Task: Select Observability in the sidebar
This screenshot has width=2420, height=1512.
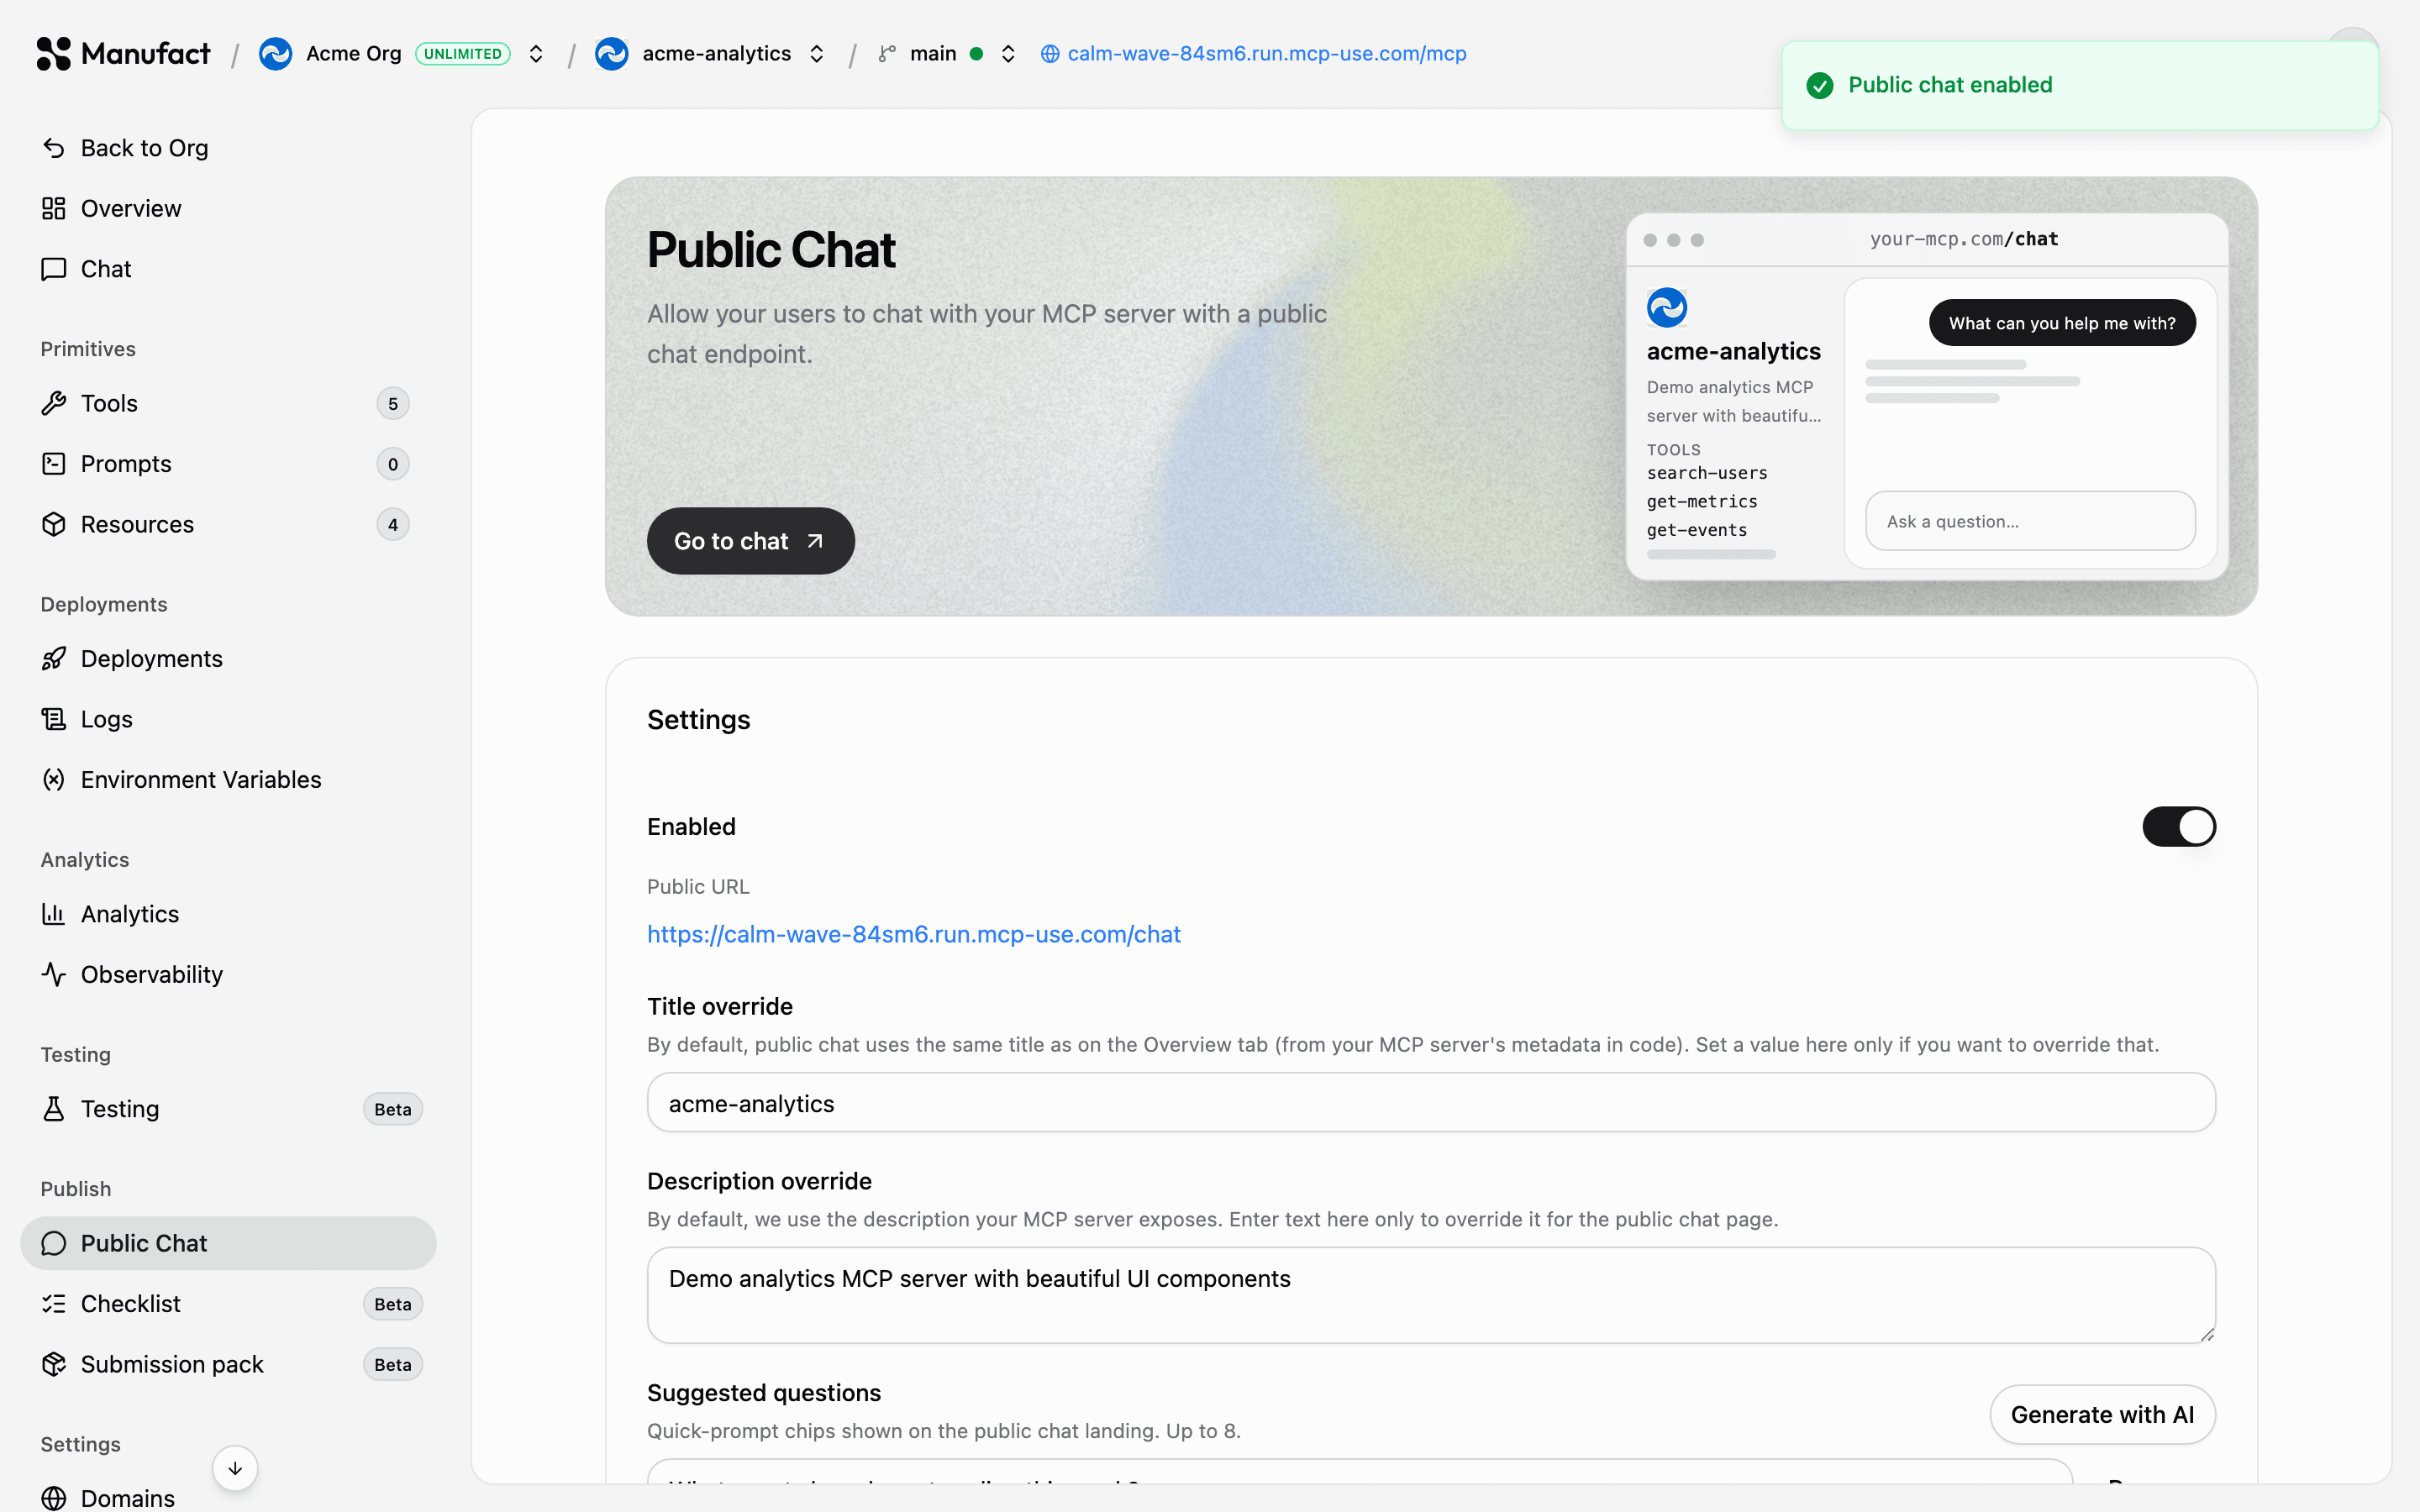Action: [228, 974]
